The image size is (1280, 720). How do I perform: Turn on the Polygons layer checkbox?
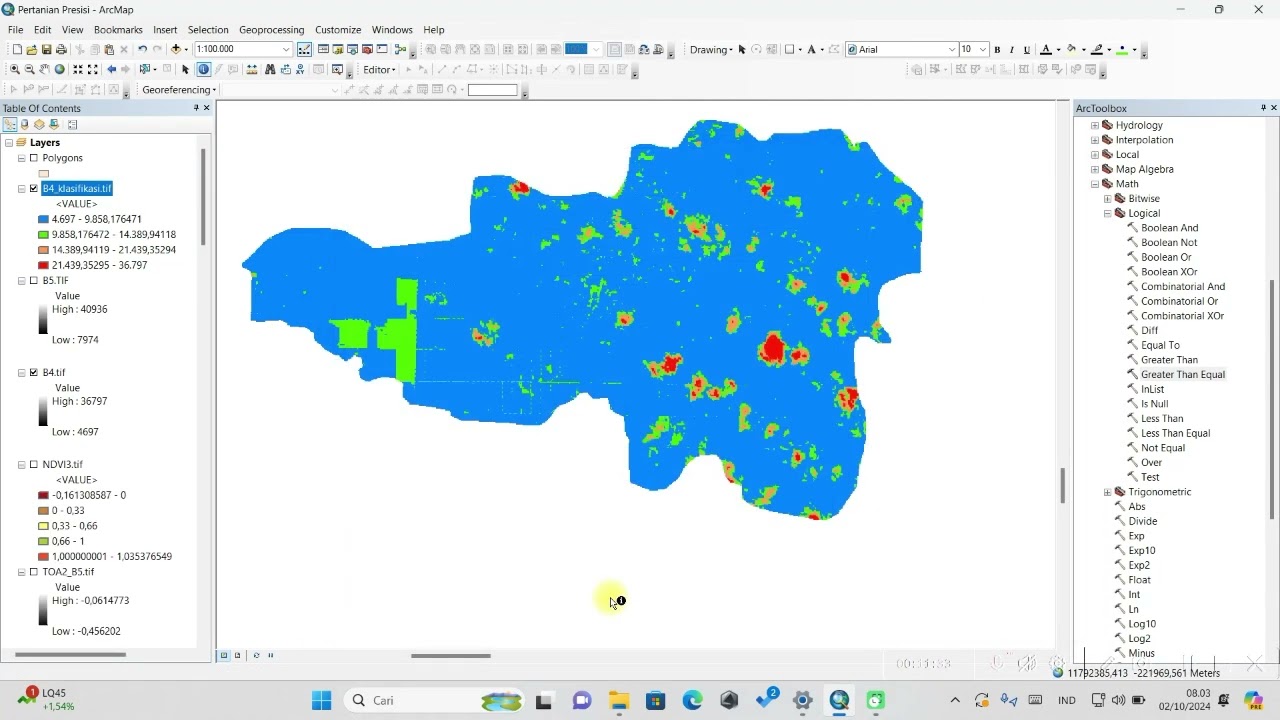pos(33,158)
